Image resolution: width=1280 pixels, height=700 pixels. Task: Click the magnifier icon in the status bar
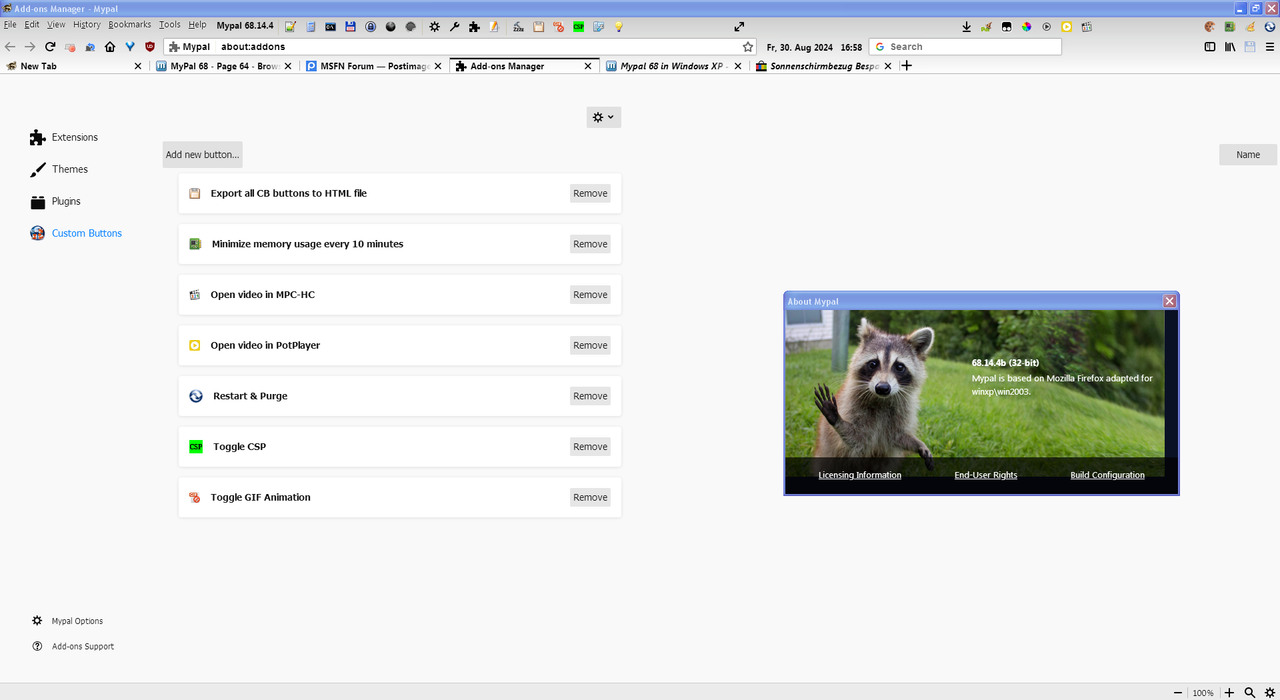pyautogui.click(x=1249, y=692)
